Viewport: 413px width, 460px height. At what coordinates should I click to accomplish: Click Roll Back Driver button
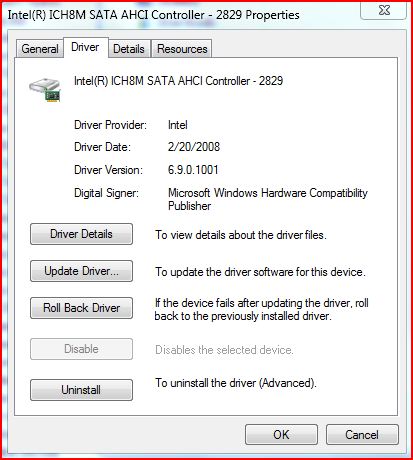[81, 308]
